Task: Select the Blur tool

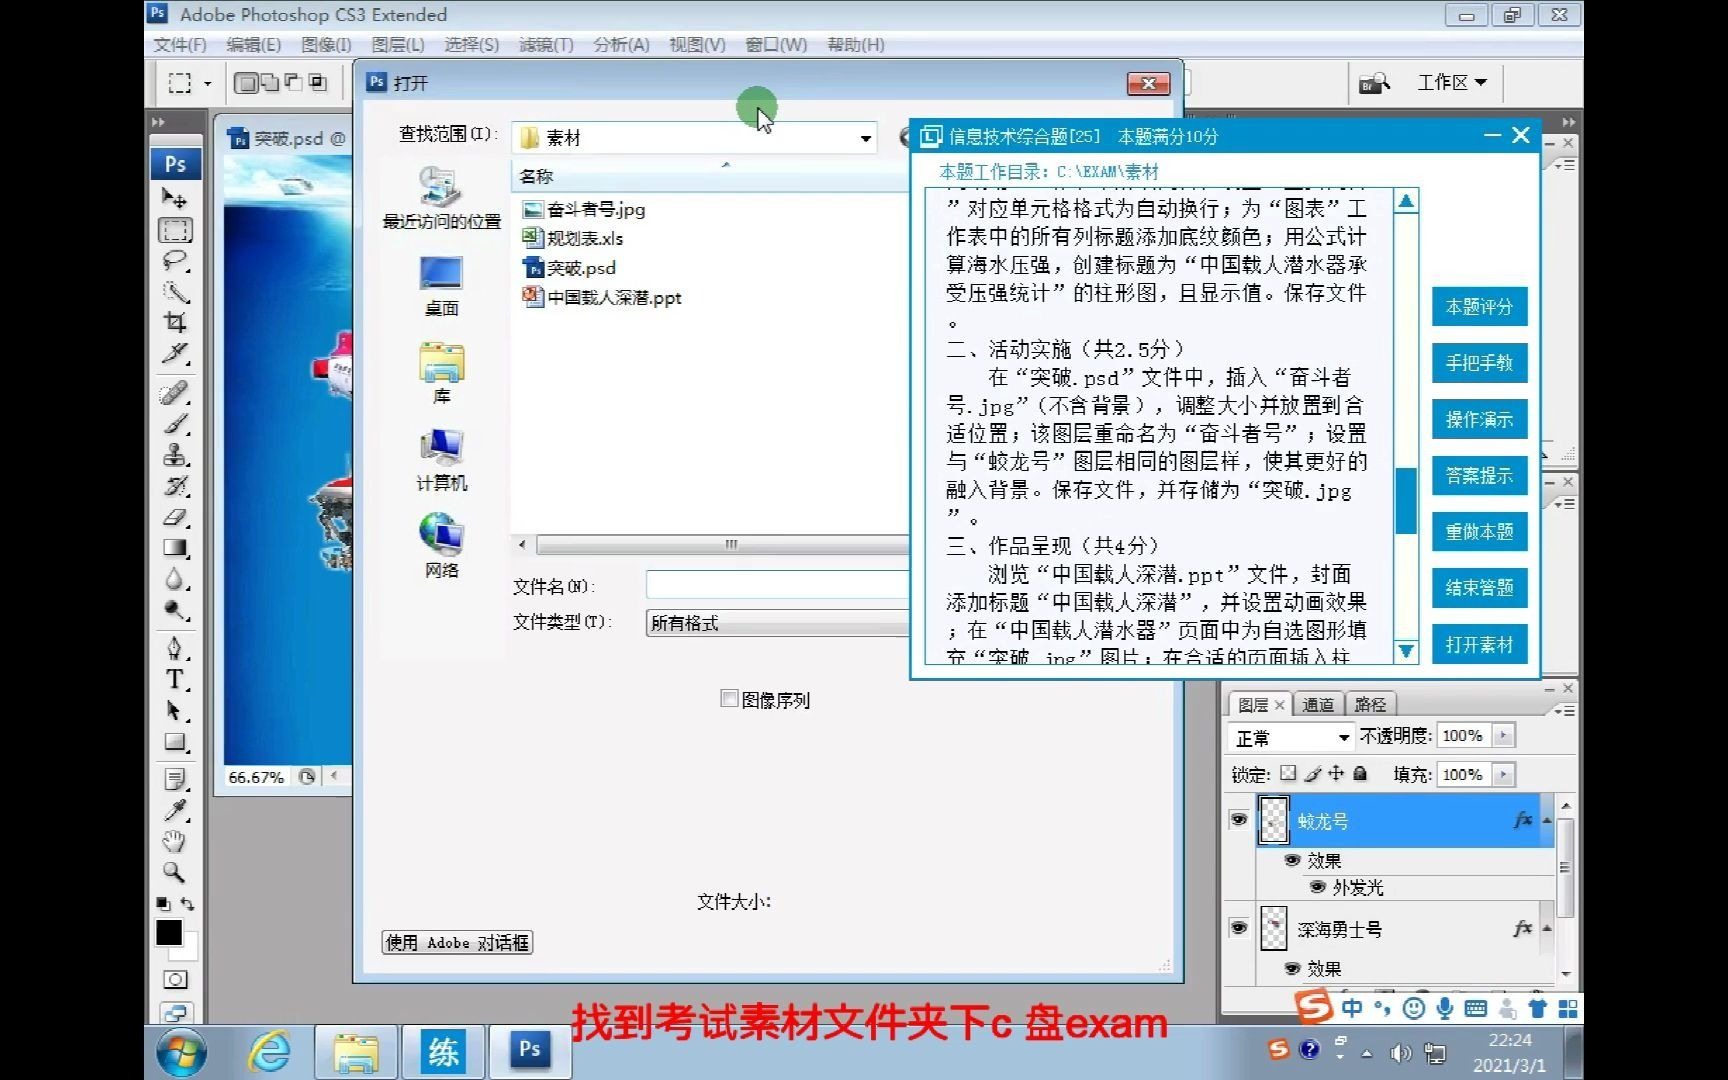Action: (175, 579)
